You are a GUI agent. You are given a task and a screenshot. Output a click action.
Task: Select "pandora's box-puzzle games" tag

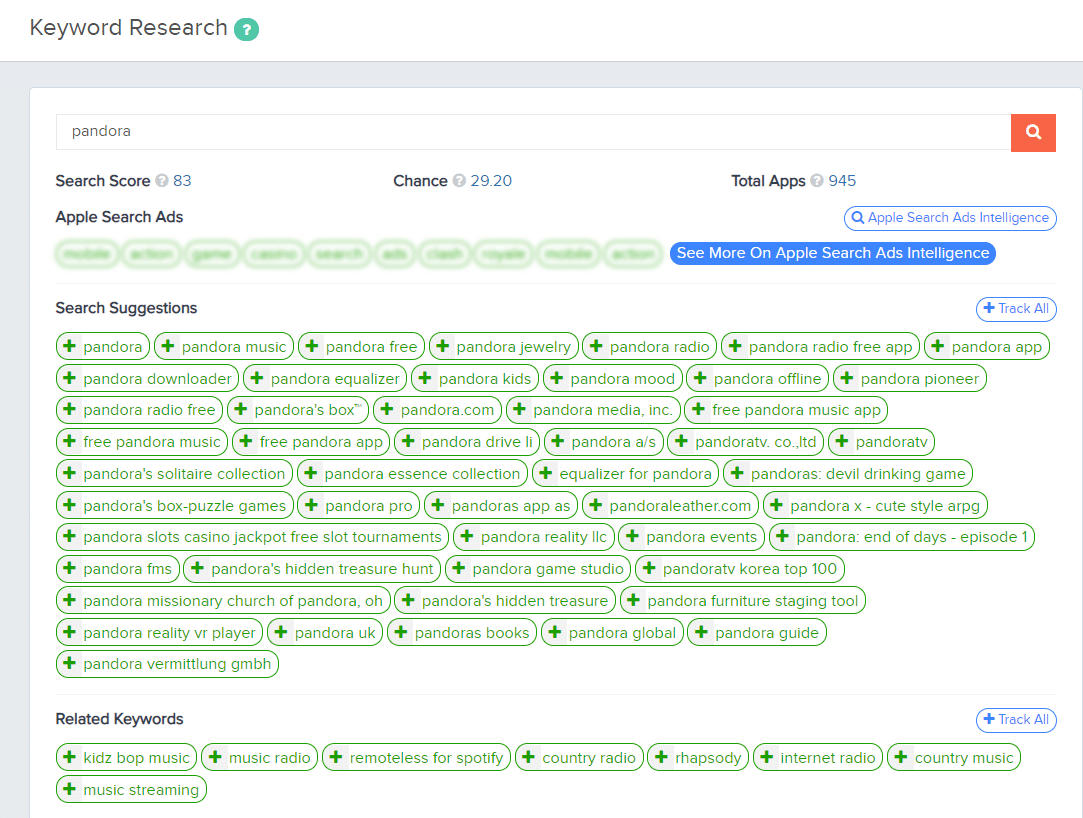175,506
